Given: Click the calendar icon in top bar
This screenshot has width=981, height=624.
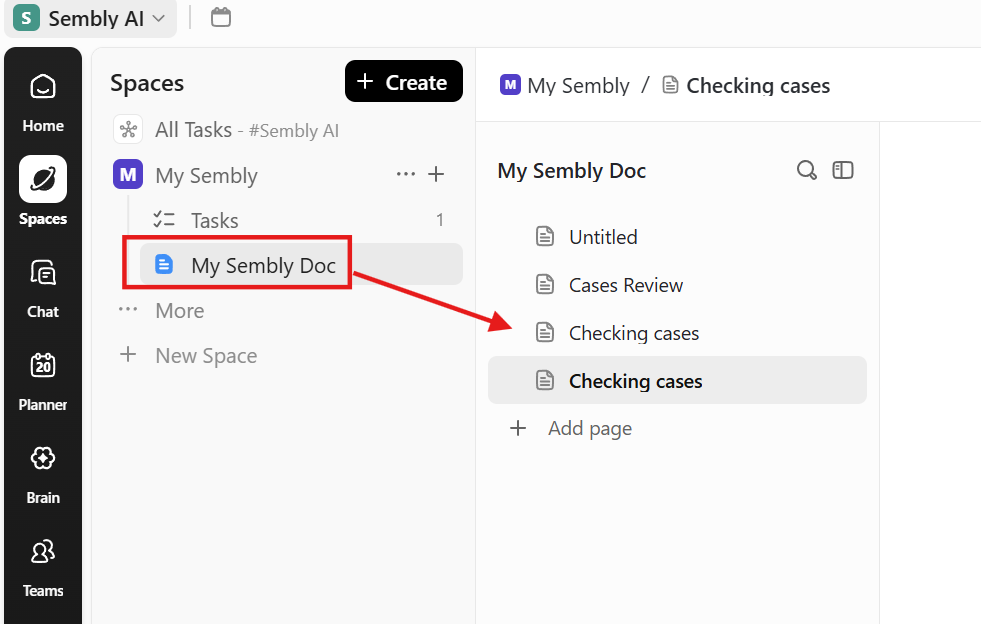Looking at the screenshot, I should click(x=221, y=17).
